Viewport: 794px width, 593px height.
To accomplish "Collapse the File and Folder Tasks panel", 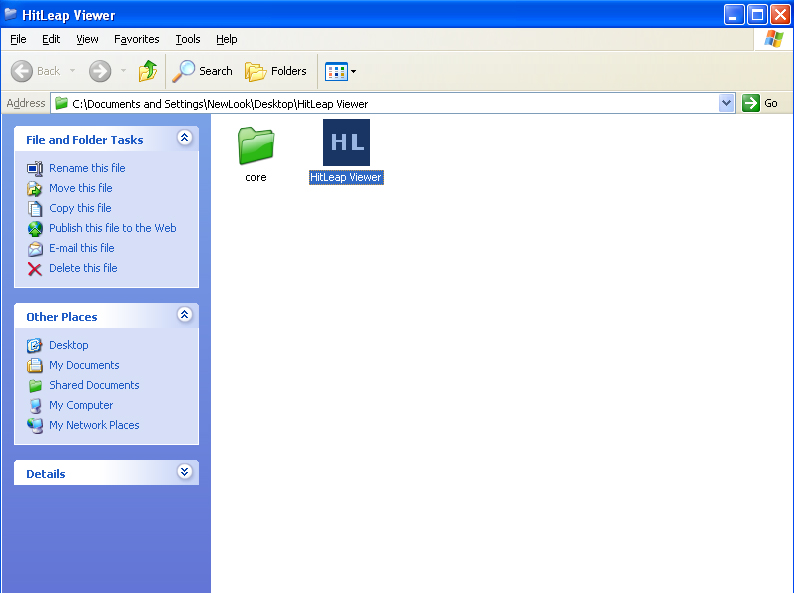I will [185, 138].
